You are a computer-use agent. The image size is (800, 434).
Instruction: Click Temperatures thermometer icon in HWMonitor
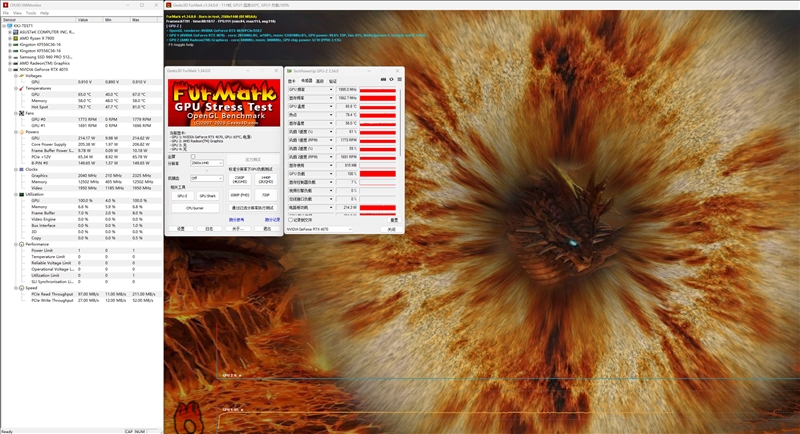[21, 88]
